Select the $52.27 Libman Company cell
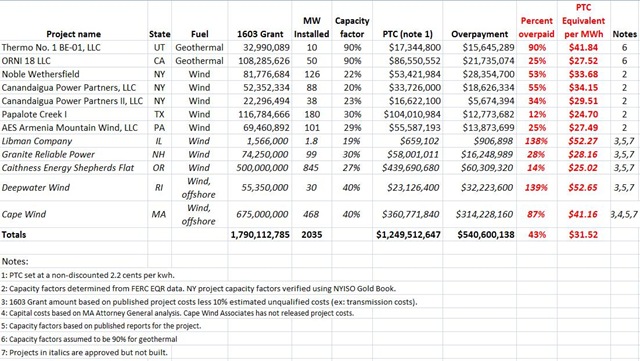 (x=583, y=141)
